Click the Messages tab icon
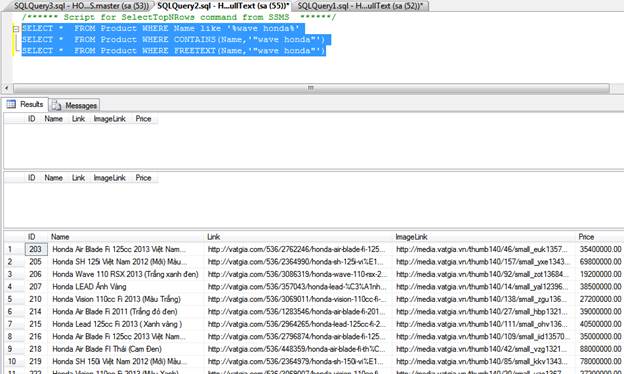The image size is (624, 374). (x=57, y=105)
